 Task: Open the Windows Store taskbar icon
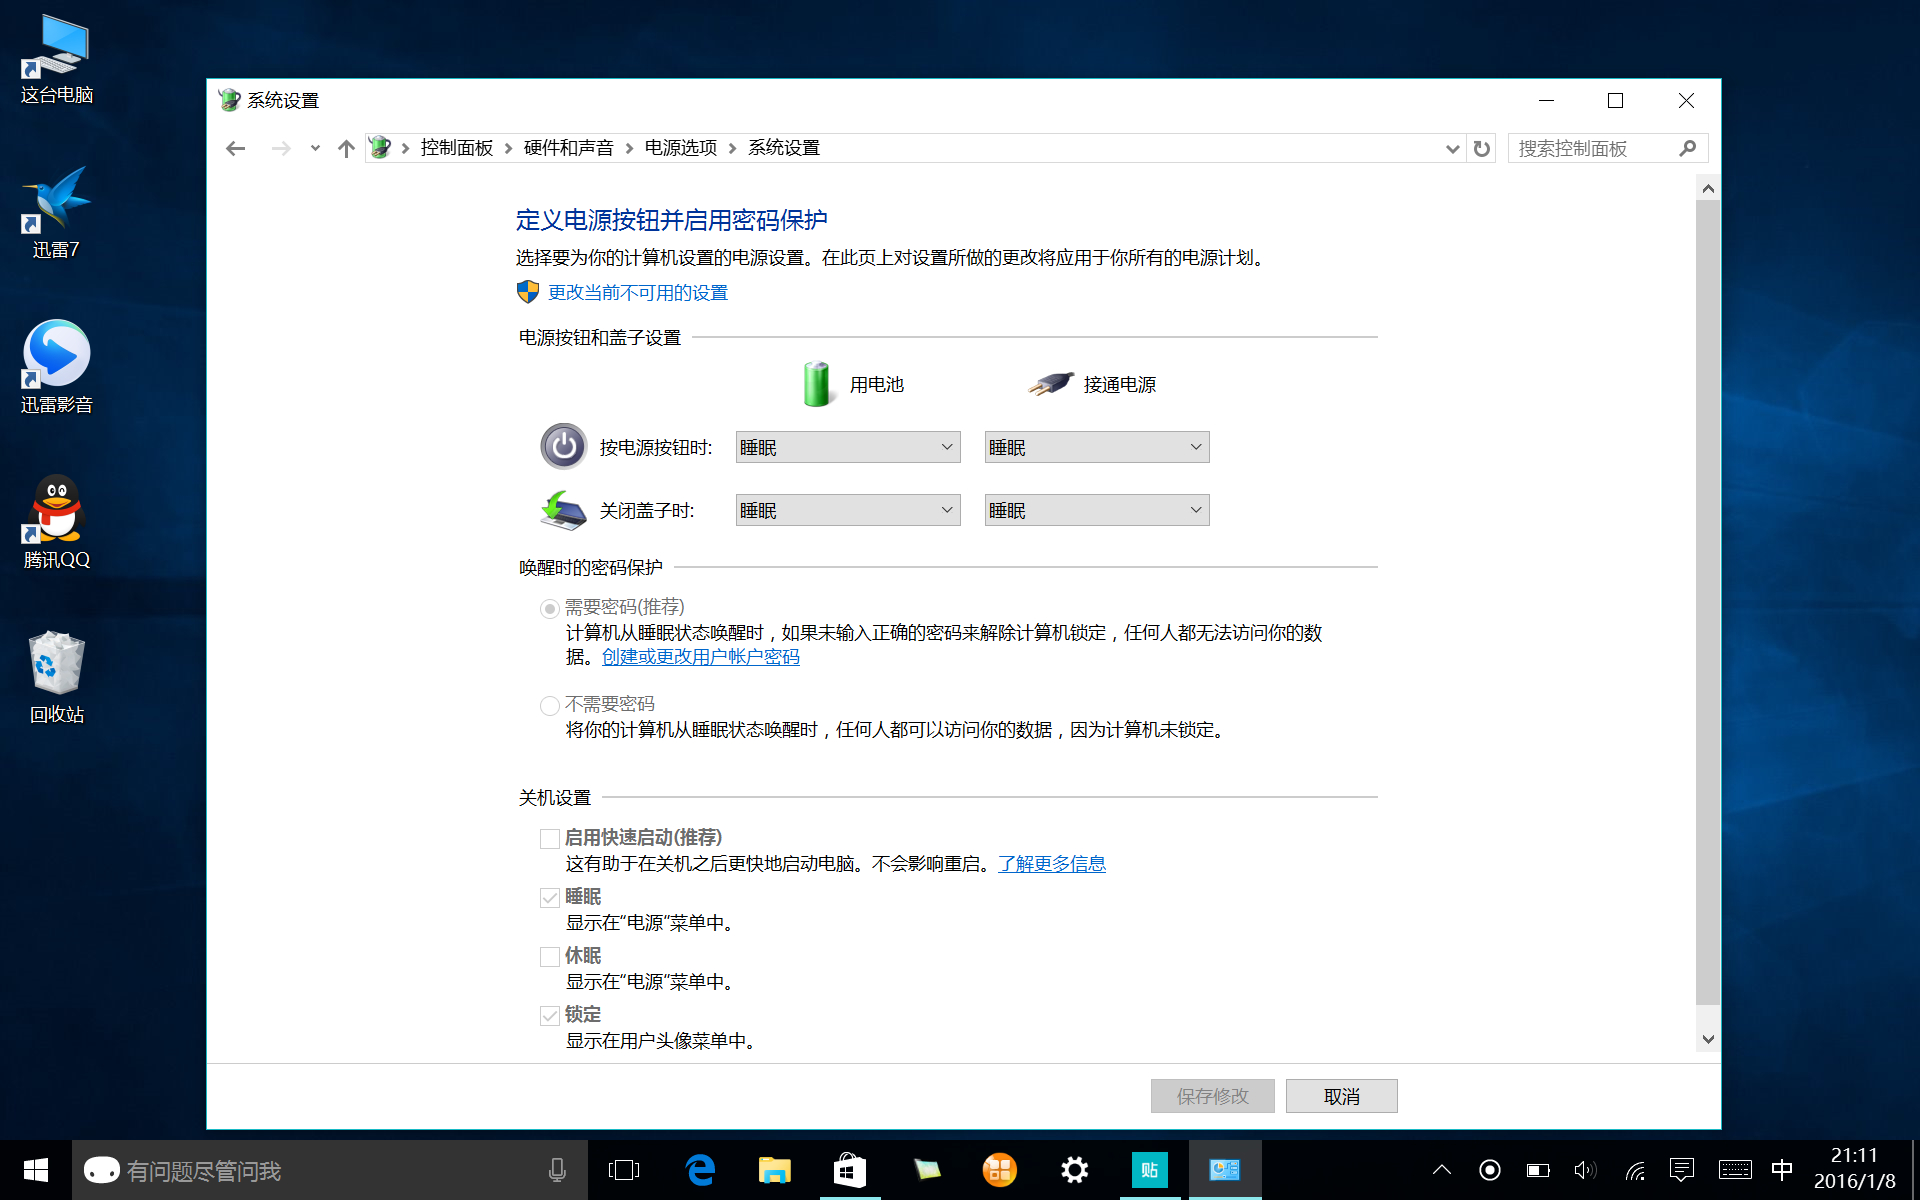[850, 1170]
